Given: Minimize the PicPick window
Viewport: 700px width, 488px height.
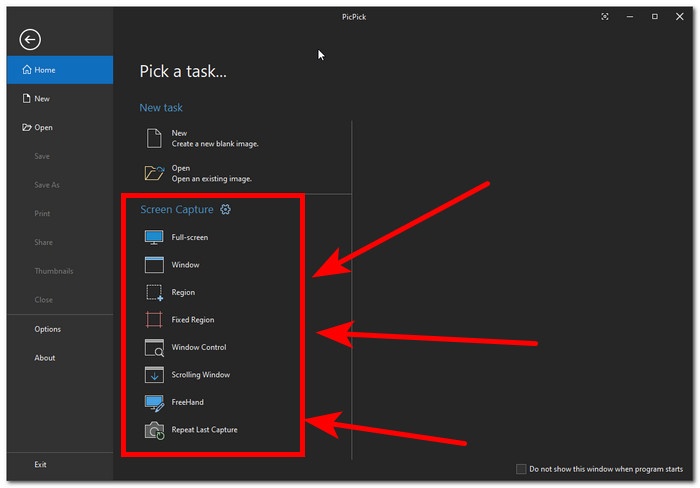Looking at the screenshot, I should [x=629, y=17].
